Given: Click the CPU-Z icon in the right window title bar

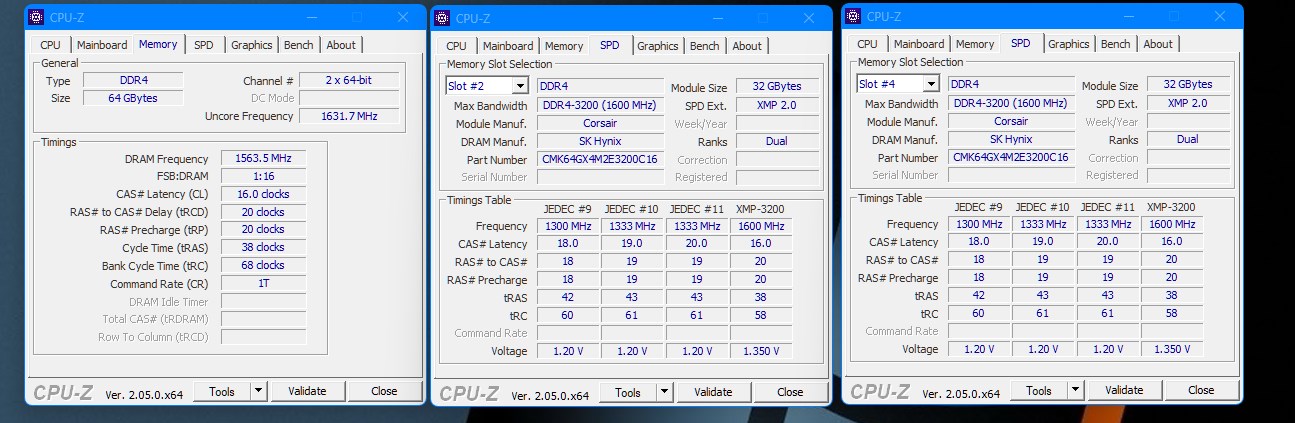Looking at the screenshot, I should point(853,16).
